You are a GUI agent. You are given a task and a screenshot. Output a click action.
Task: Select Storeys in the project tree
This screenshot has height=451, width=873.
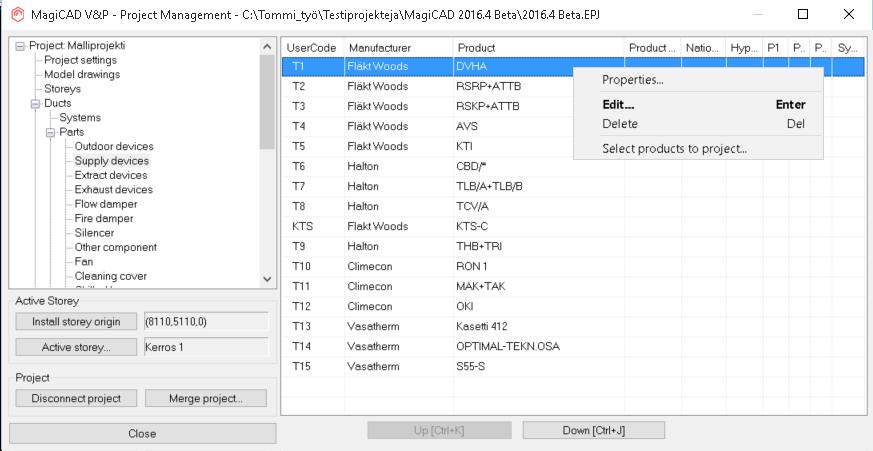click(62, 89)
